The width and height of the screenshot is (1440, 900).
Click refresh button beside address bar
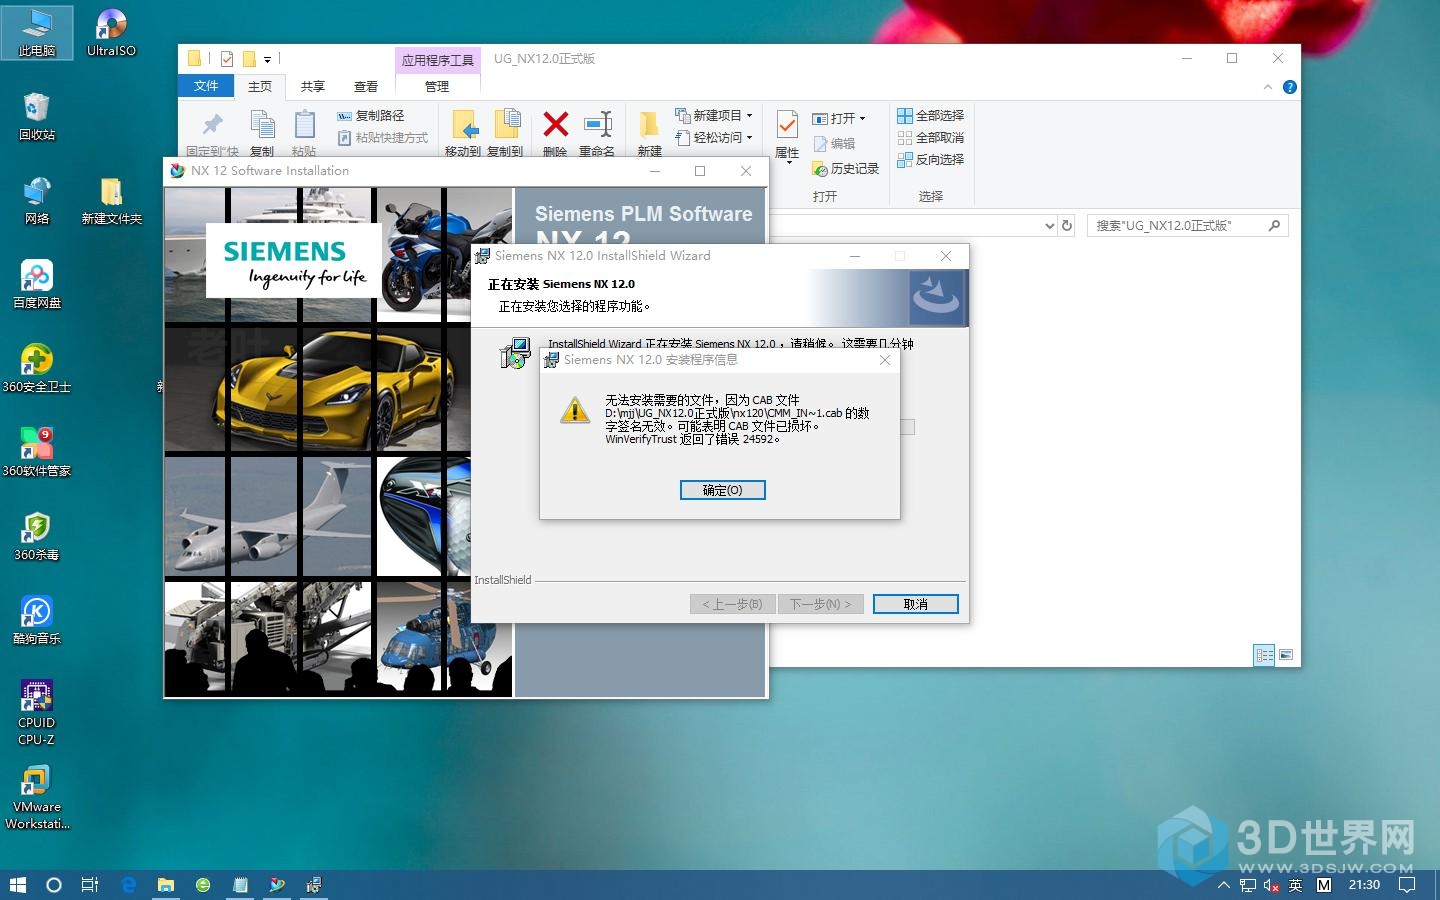[1067, 226]
